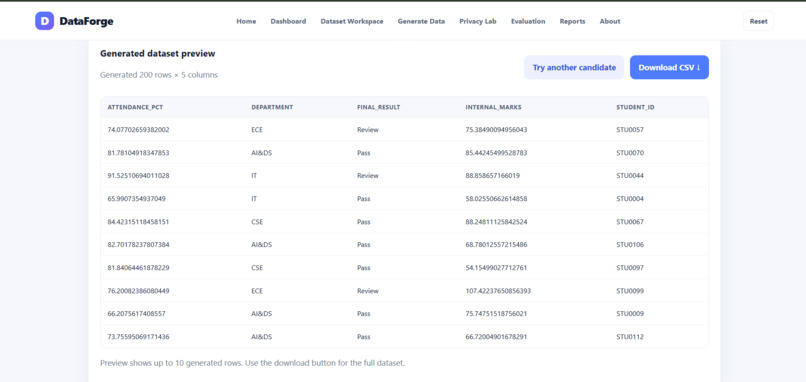Click student ID STU0112
This screenshot has height=382, width=806.
[630, 337]
